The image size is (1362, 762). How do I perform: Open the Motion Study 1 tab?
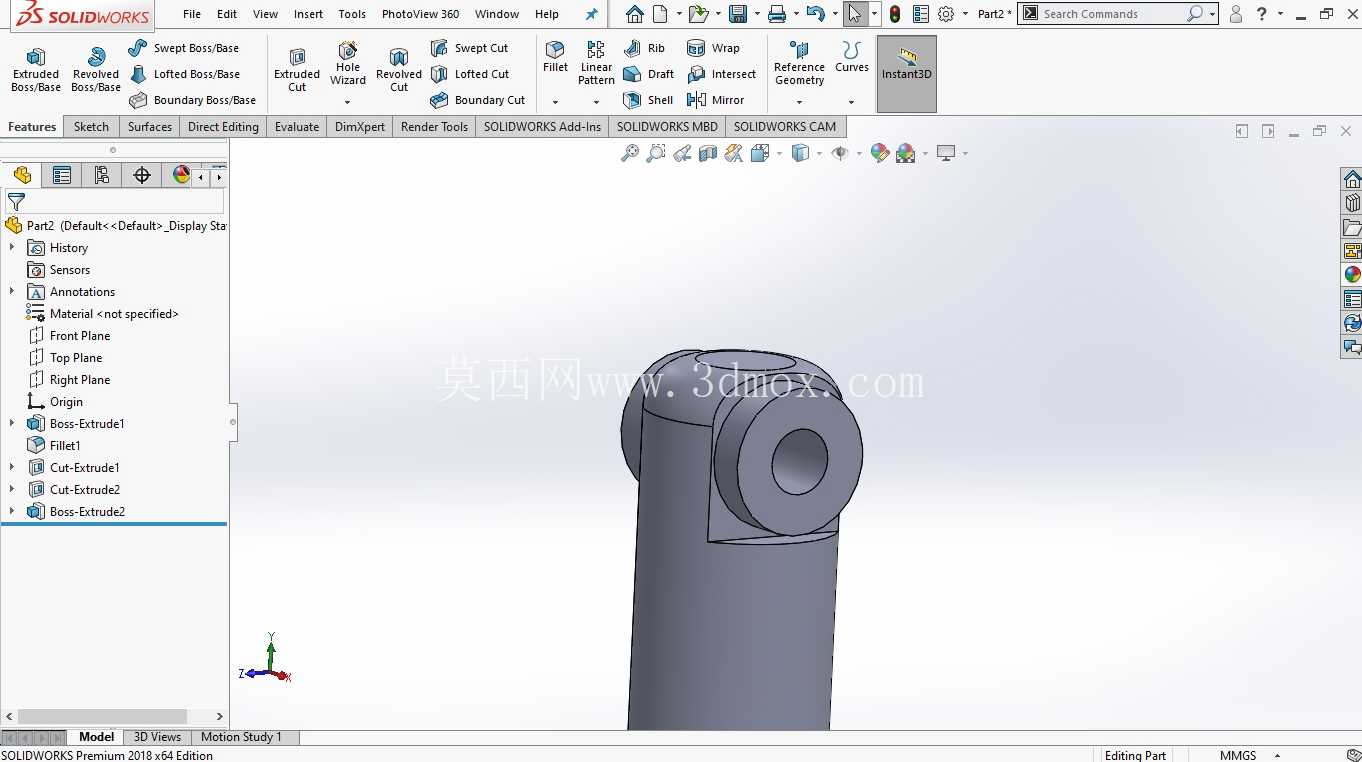pos(241,737)
